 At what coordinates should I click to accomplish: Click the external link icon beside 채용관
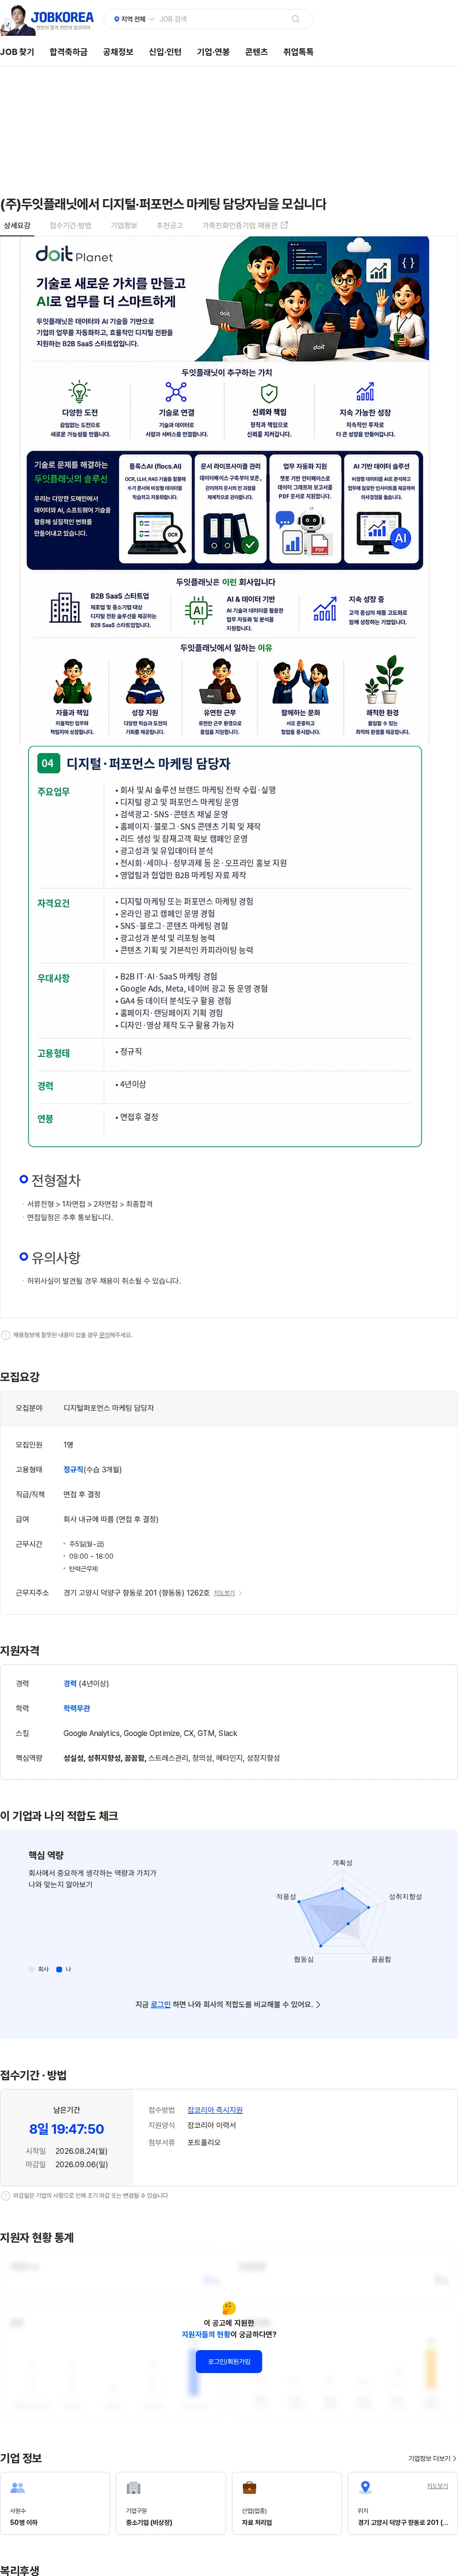tap(284, 226)
